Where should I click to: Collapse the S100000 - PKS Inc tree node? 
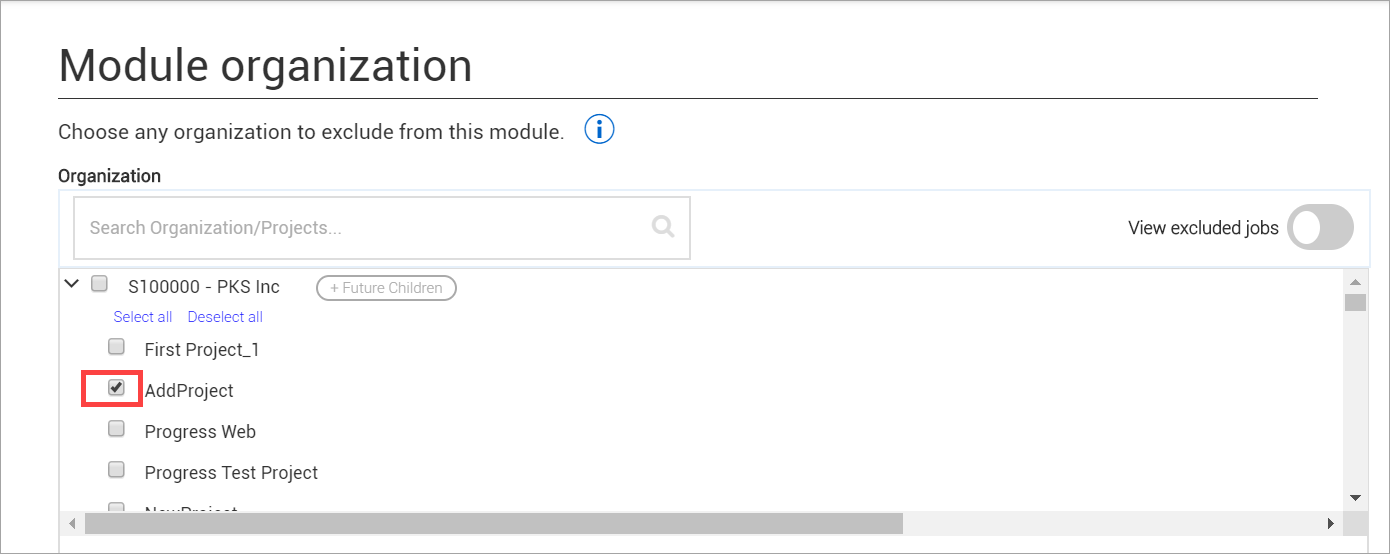[72, 284]
